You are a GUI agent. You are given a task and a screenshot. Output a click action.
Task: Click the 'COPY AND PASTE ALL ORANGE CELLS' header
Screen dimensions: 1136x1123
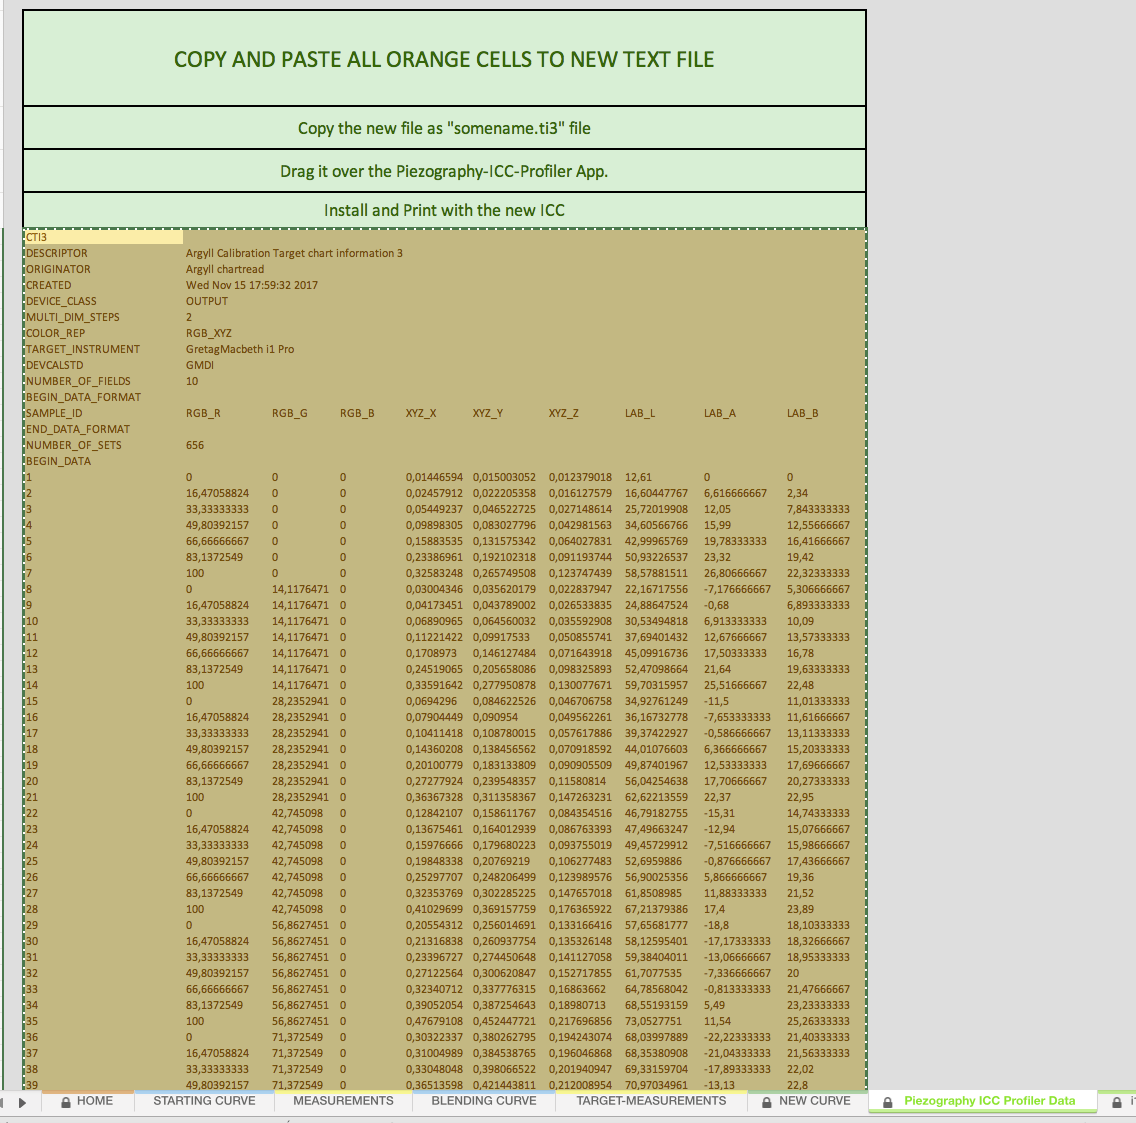click(444, 59)
